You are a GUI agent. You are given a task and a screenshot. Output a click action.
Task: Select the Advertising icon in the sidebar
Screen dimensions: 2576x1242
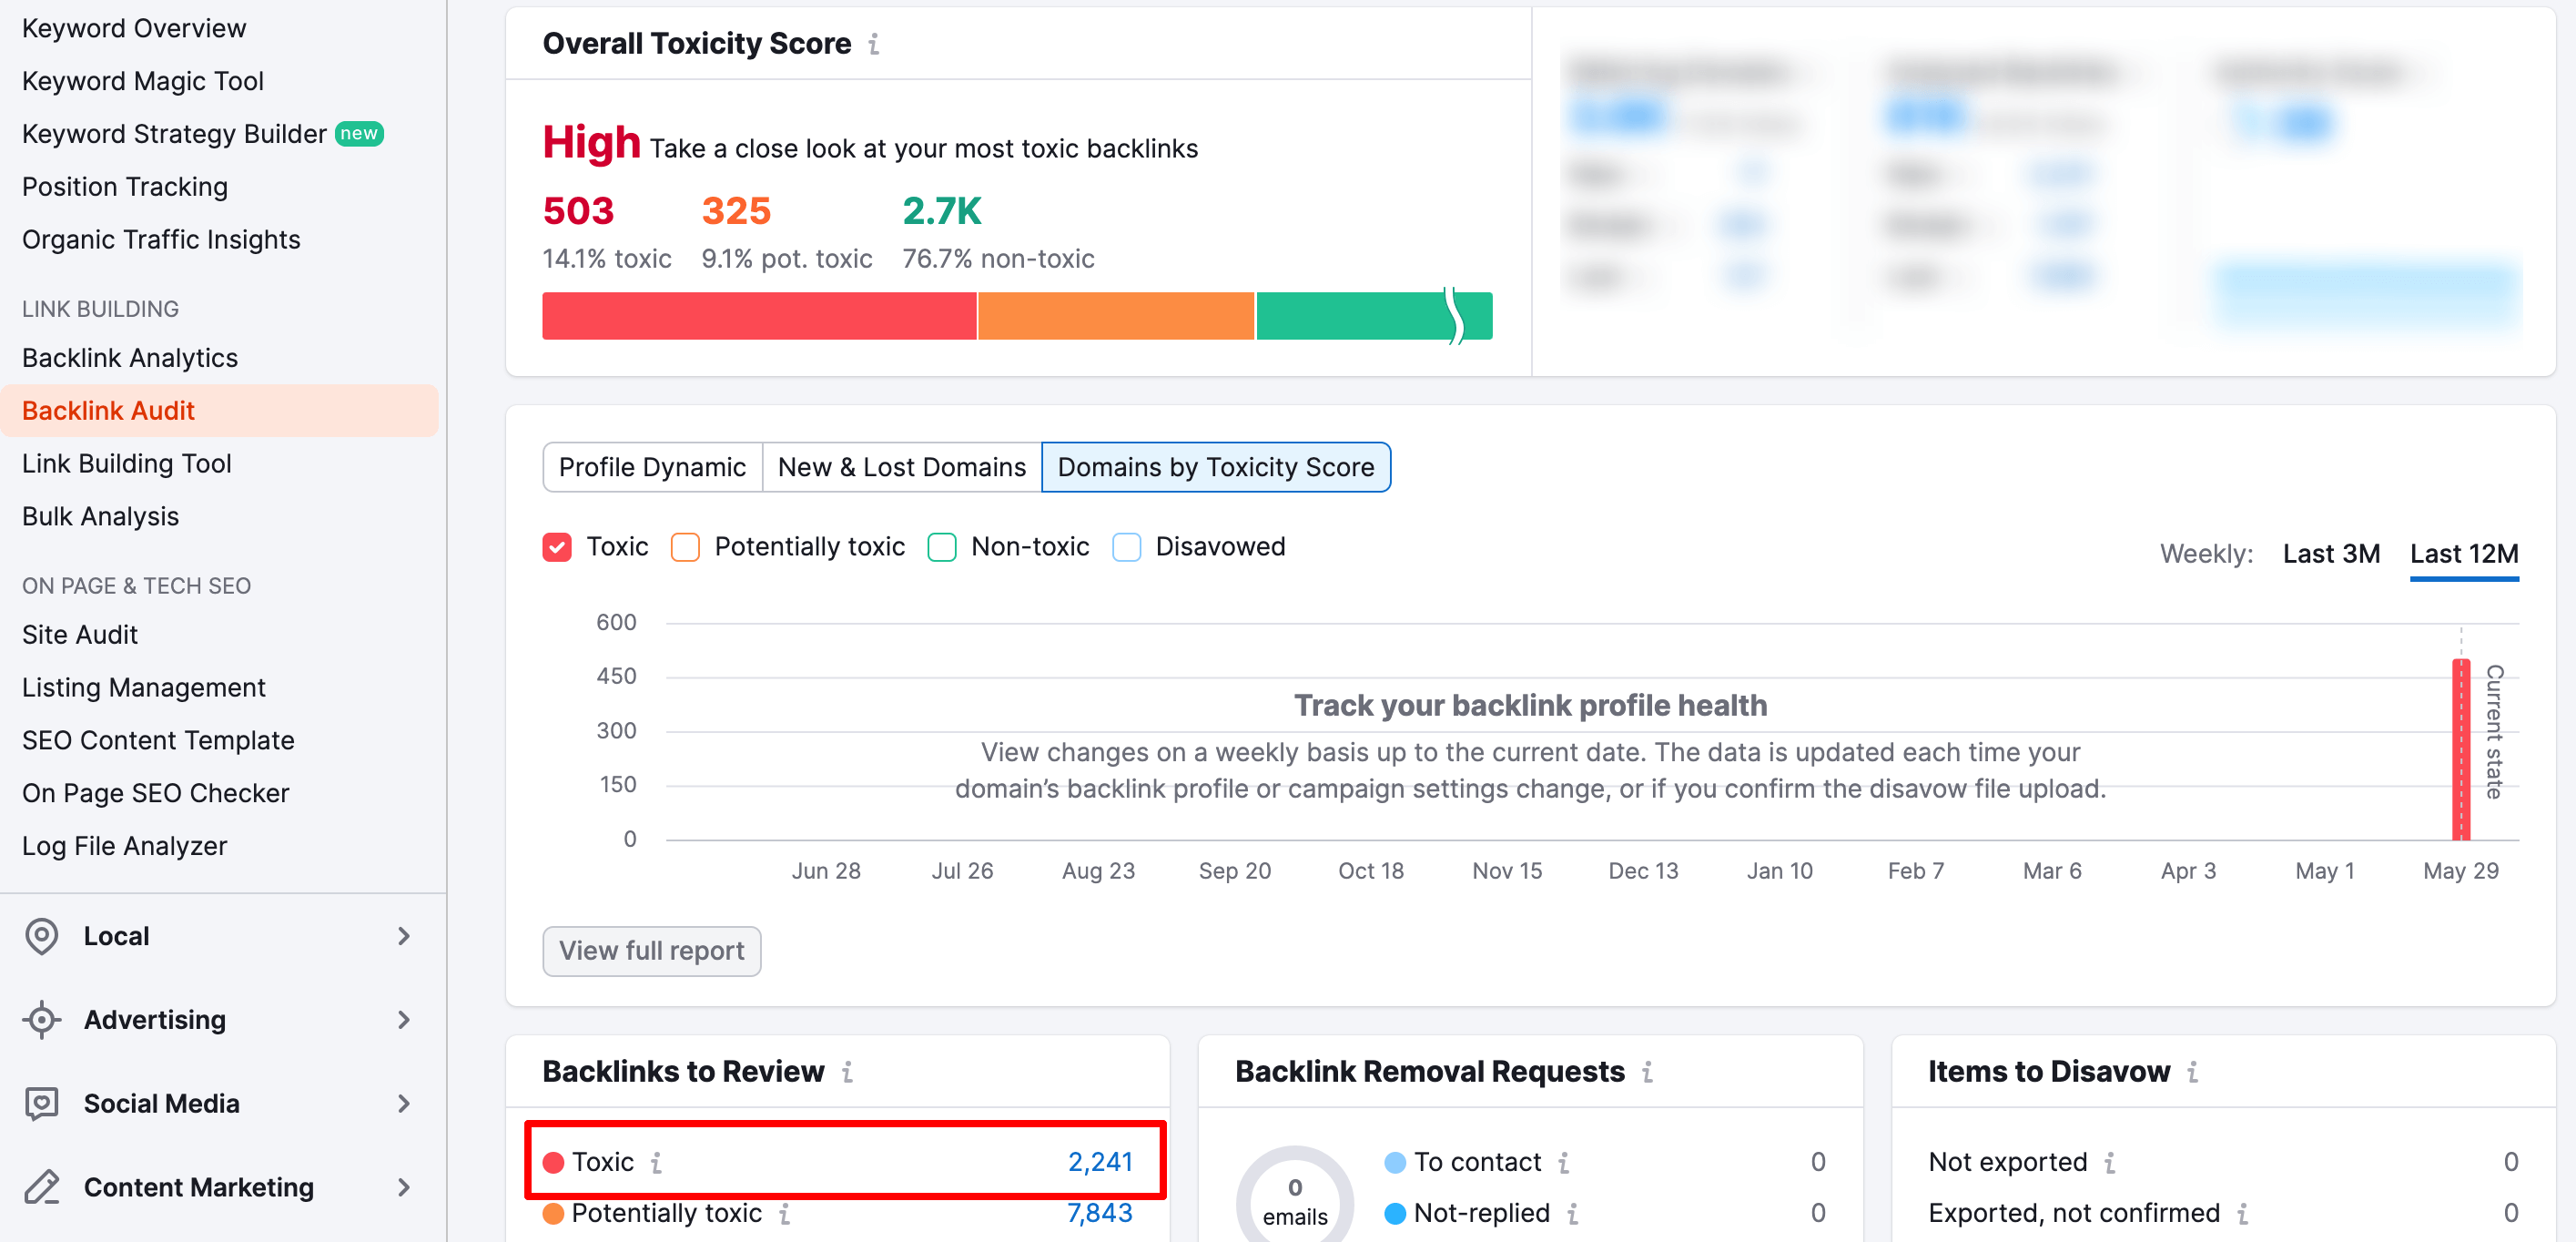point(41,1019)
